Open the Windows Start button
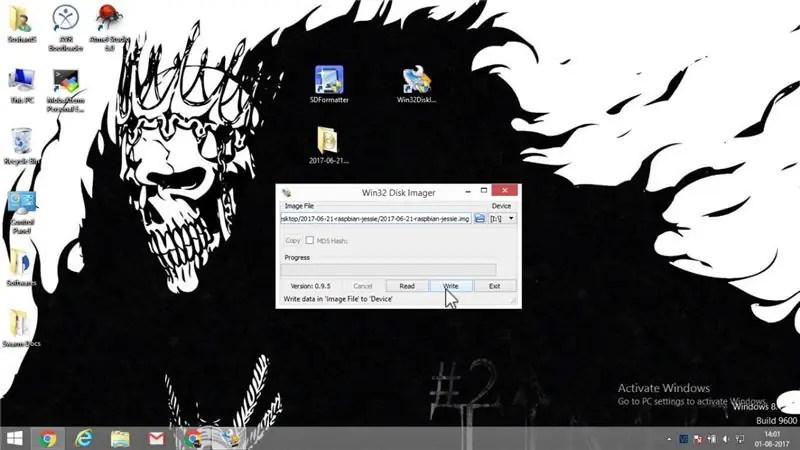 15,438
